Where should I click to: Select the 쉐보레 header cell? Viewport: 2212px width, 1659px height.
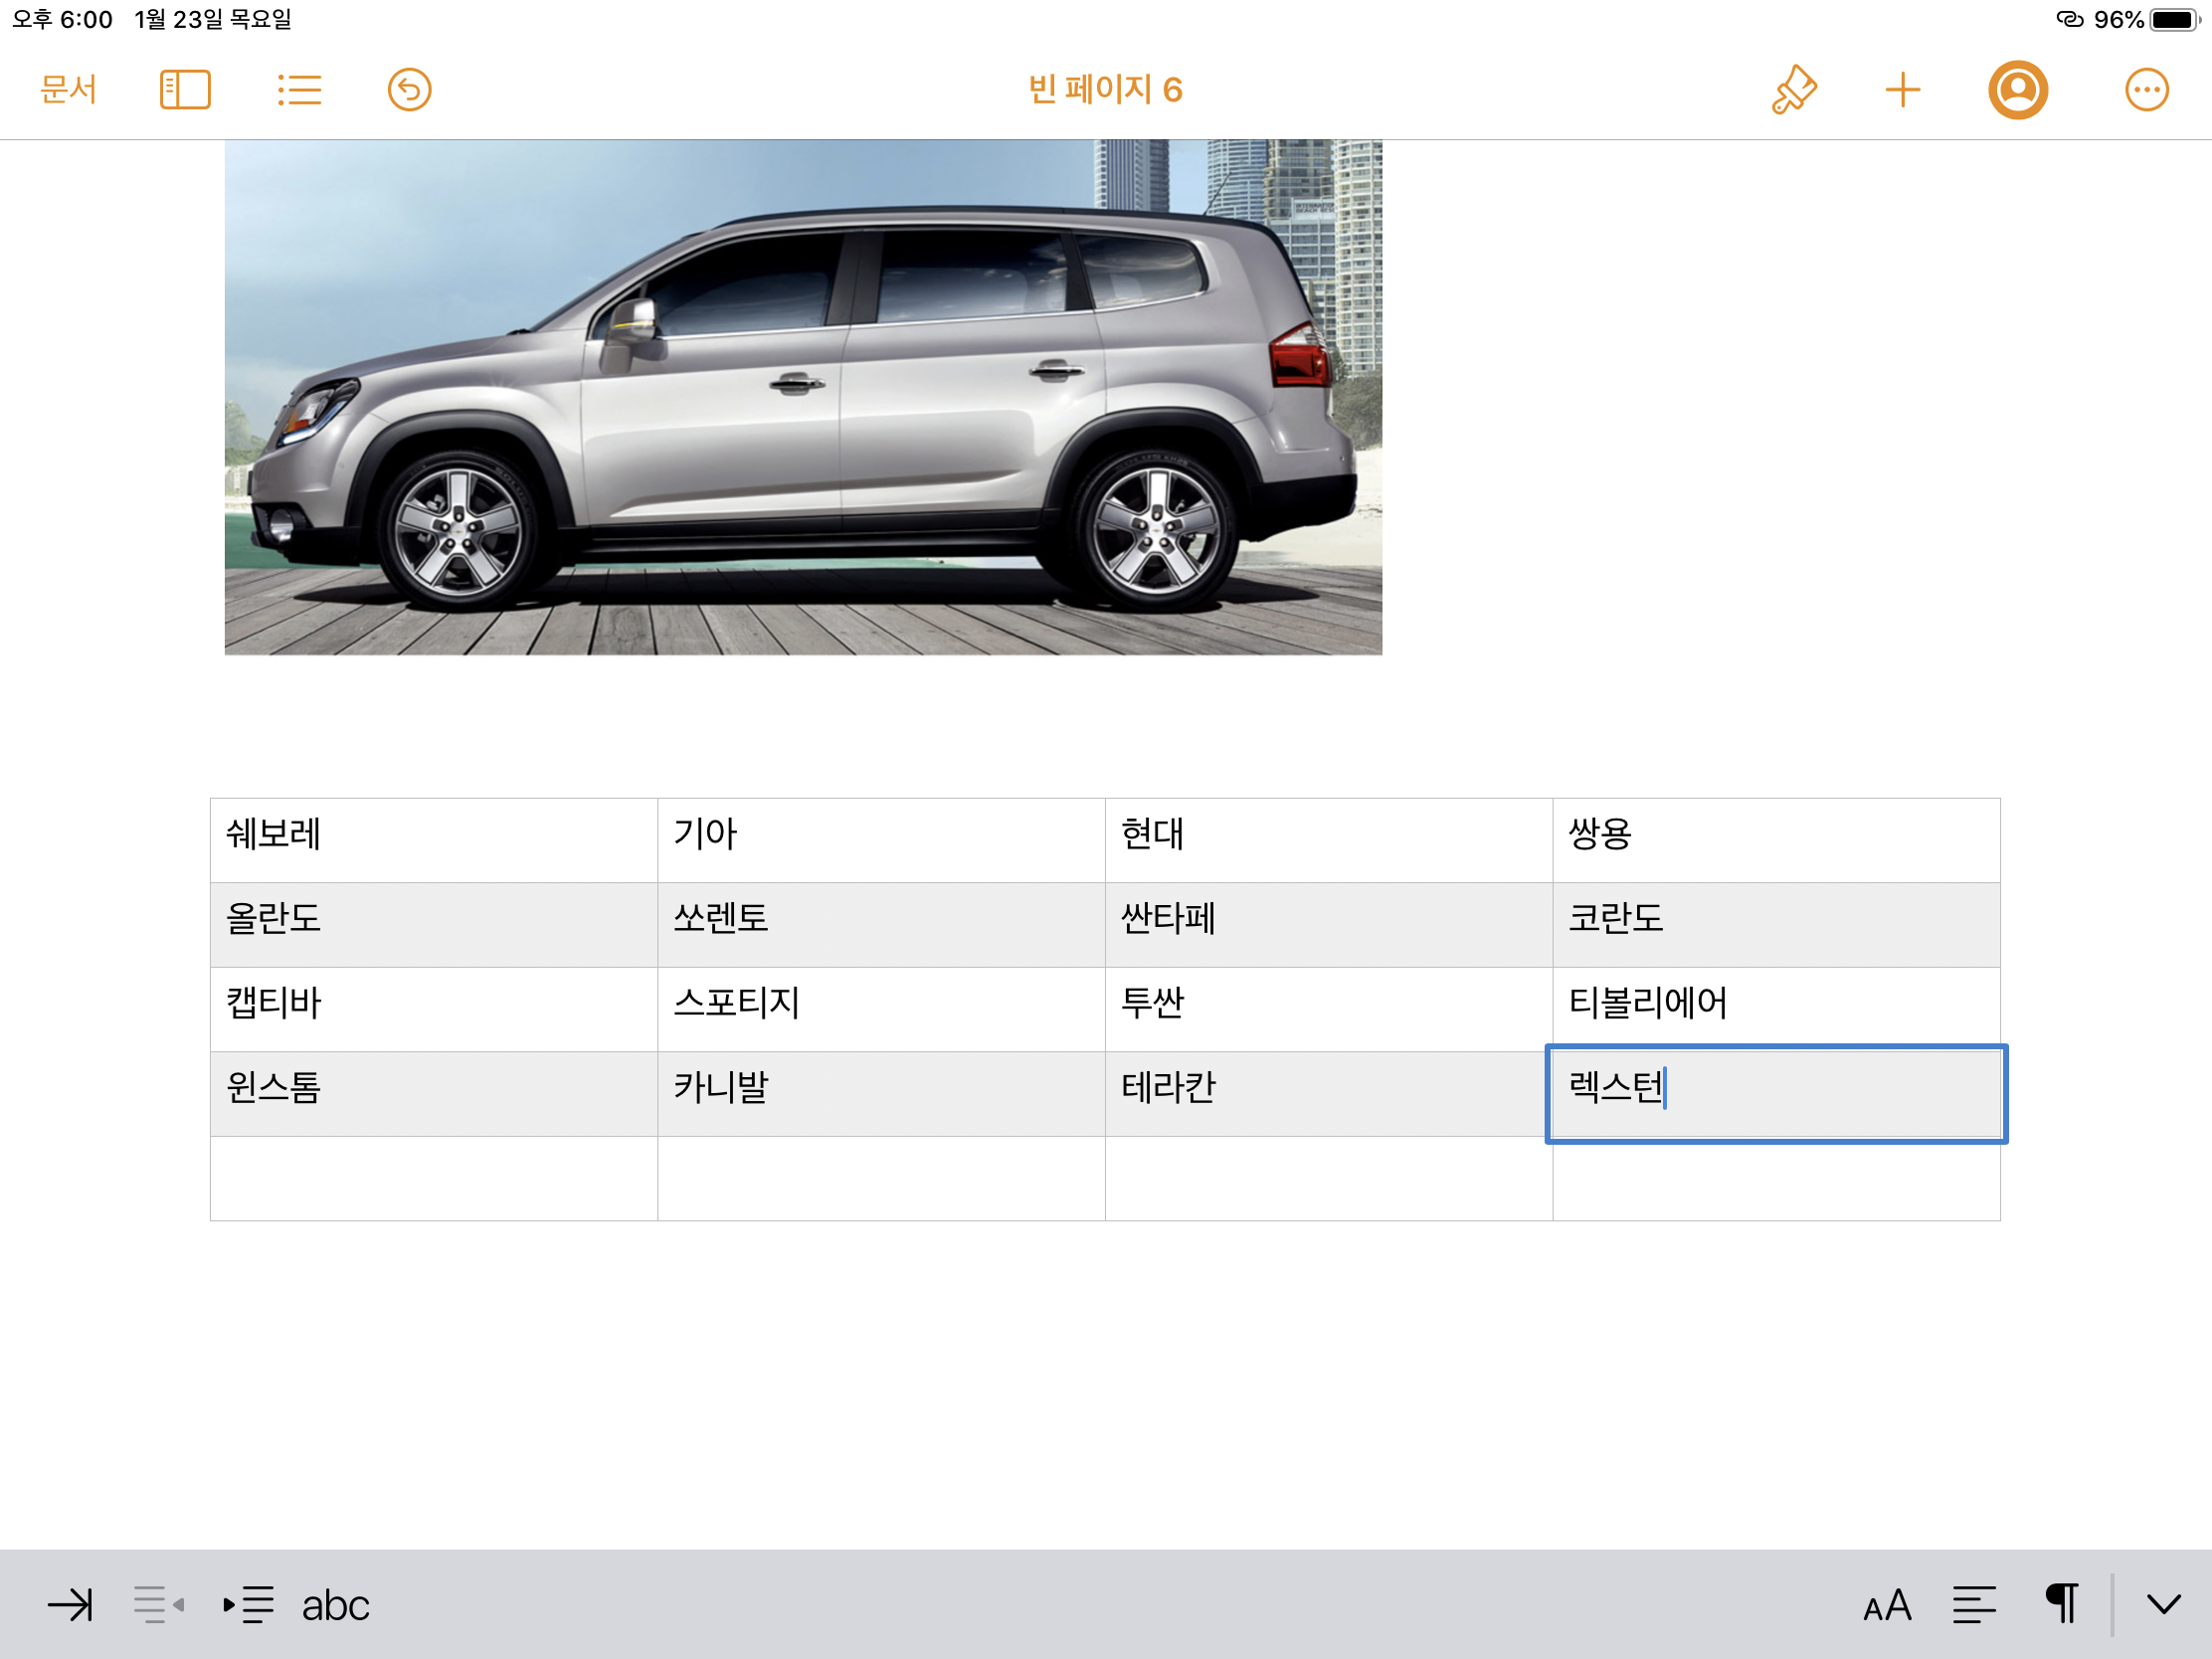click(x=433, y=839)
